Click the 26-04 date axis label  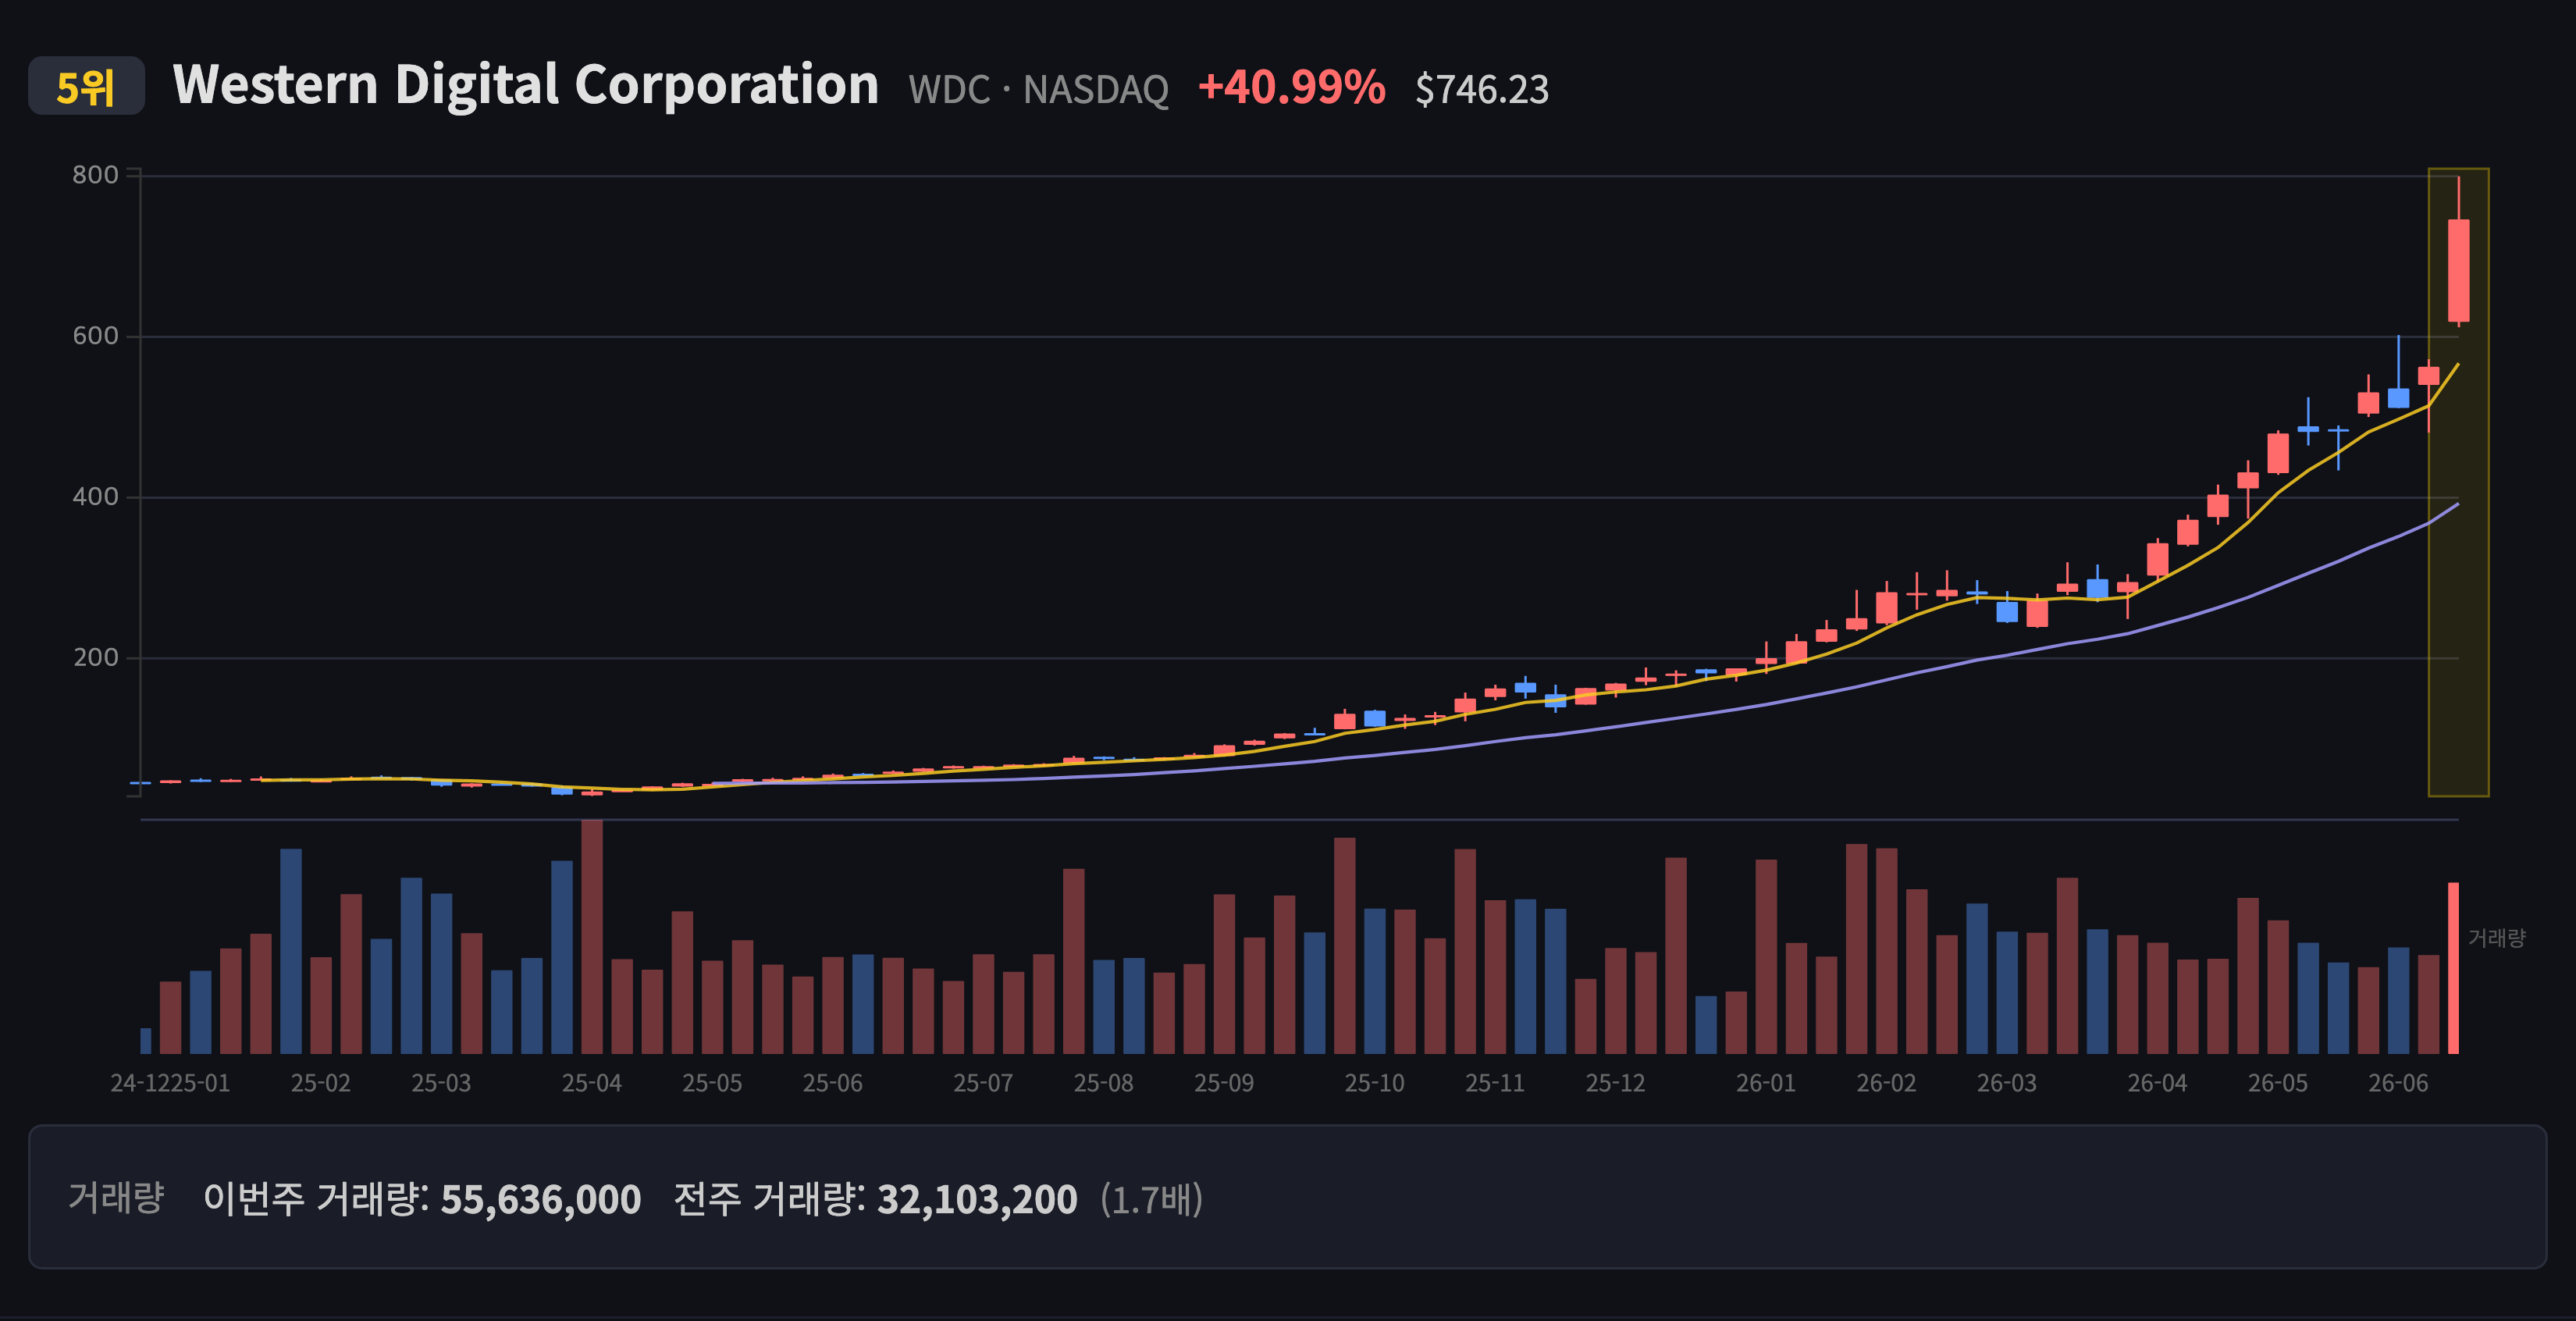(x=2158, y=1083)
